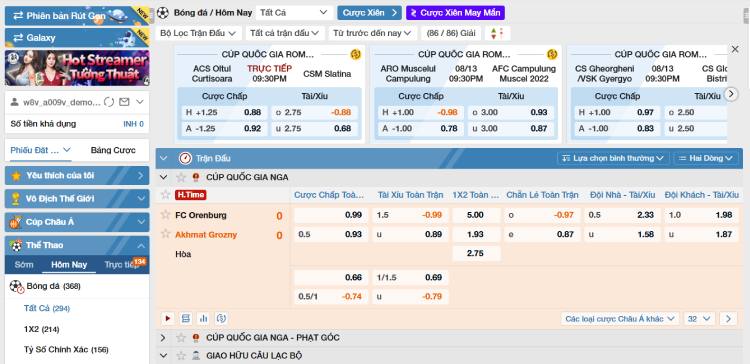
Task: Open Từ trước đến nay dropdown
Action: point(372,33)
